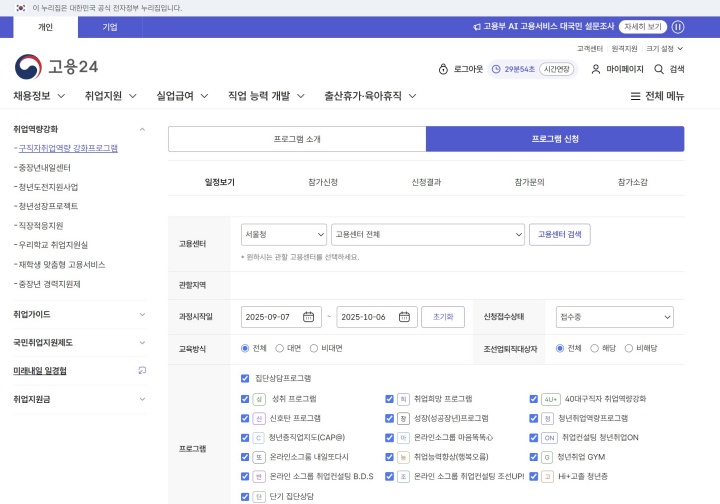The image size is (720, 504).
Task: Click the 성장(성공장년) badge icon
Action: click(x=403, y=418)
